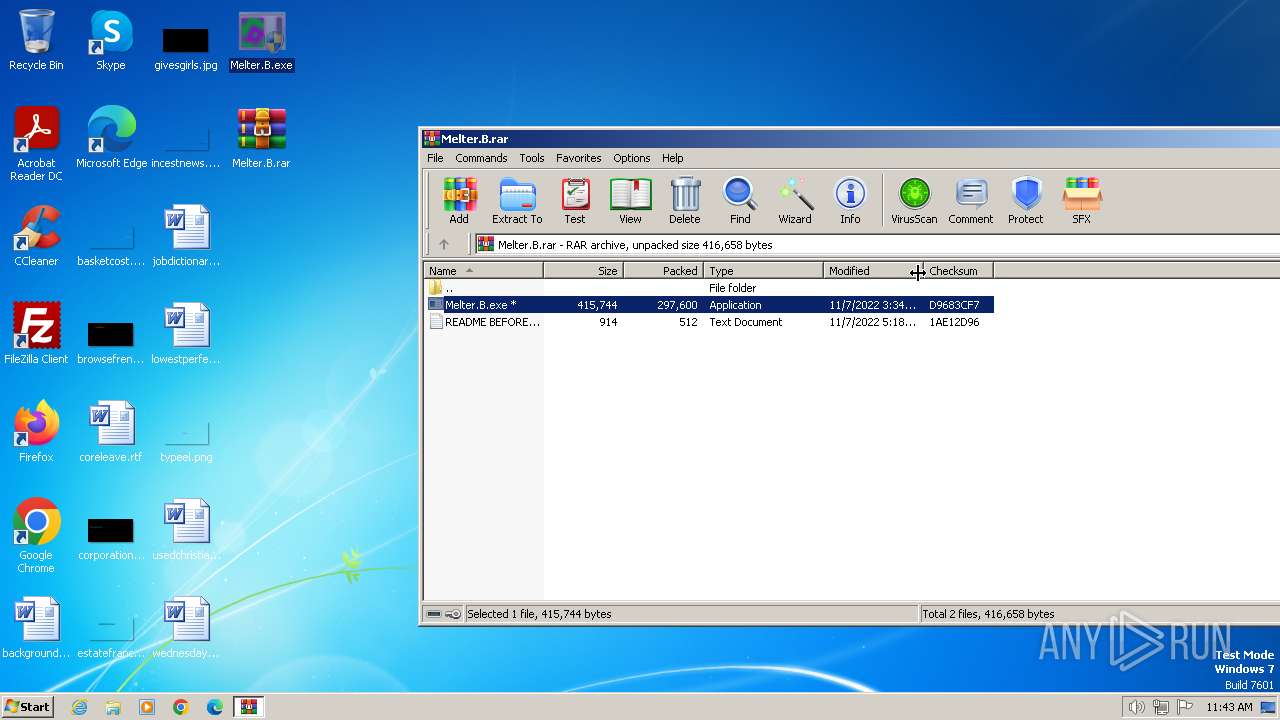1280x720 pixels.
Task: Click the View file icon
Action: point(630,200)
